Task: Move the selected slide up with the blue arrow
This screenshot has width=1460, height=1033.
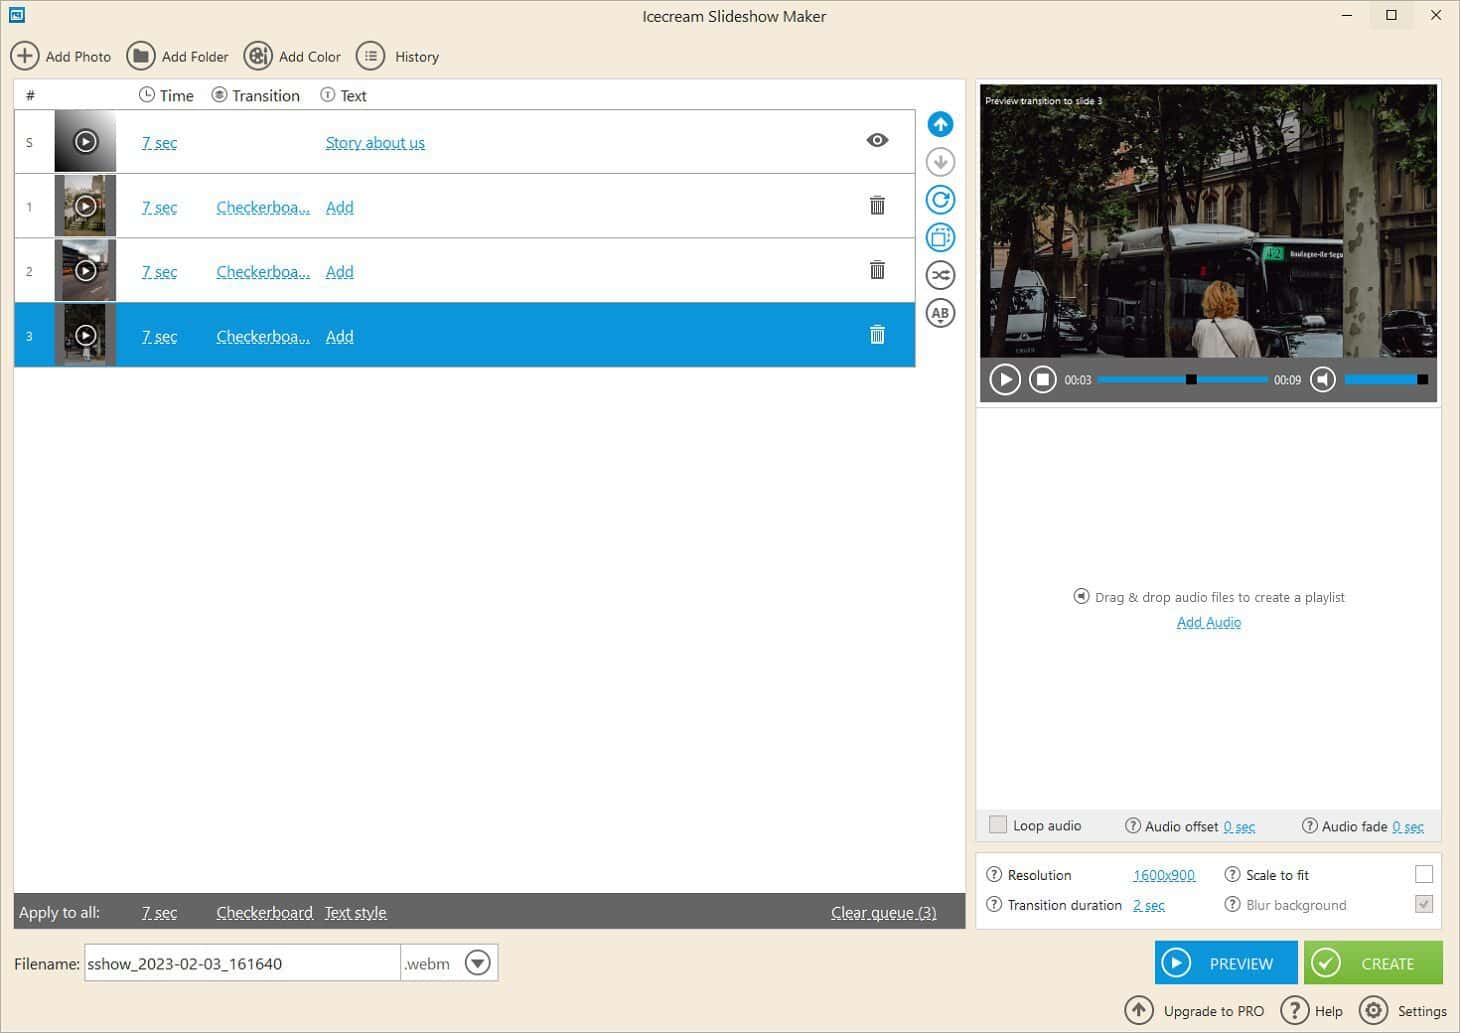Action: pos(940,124)
